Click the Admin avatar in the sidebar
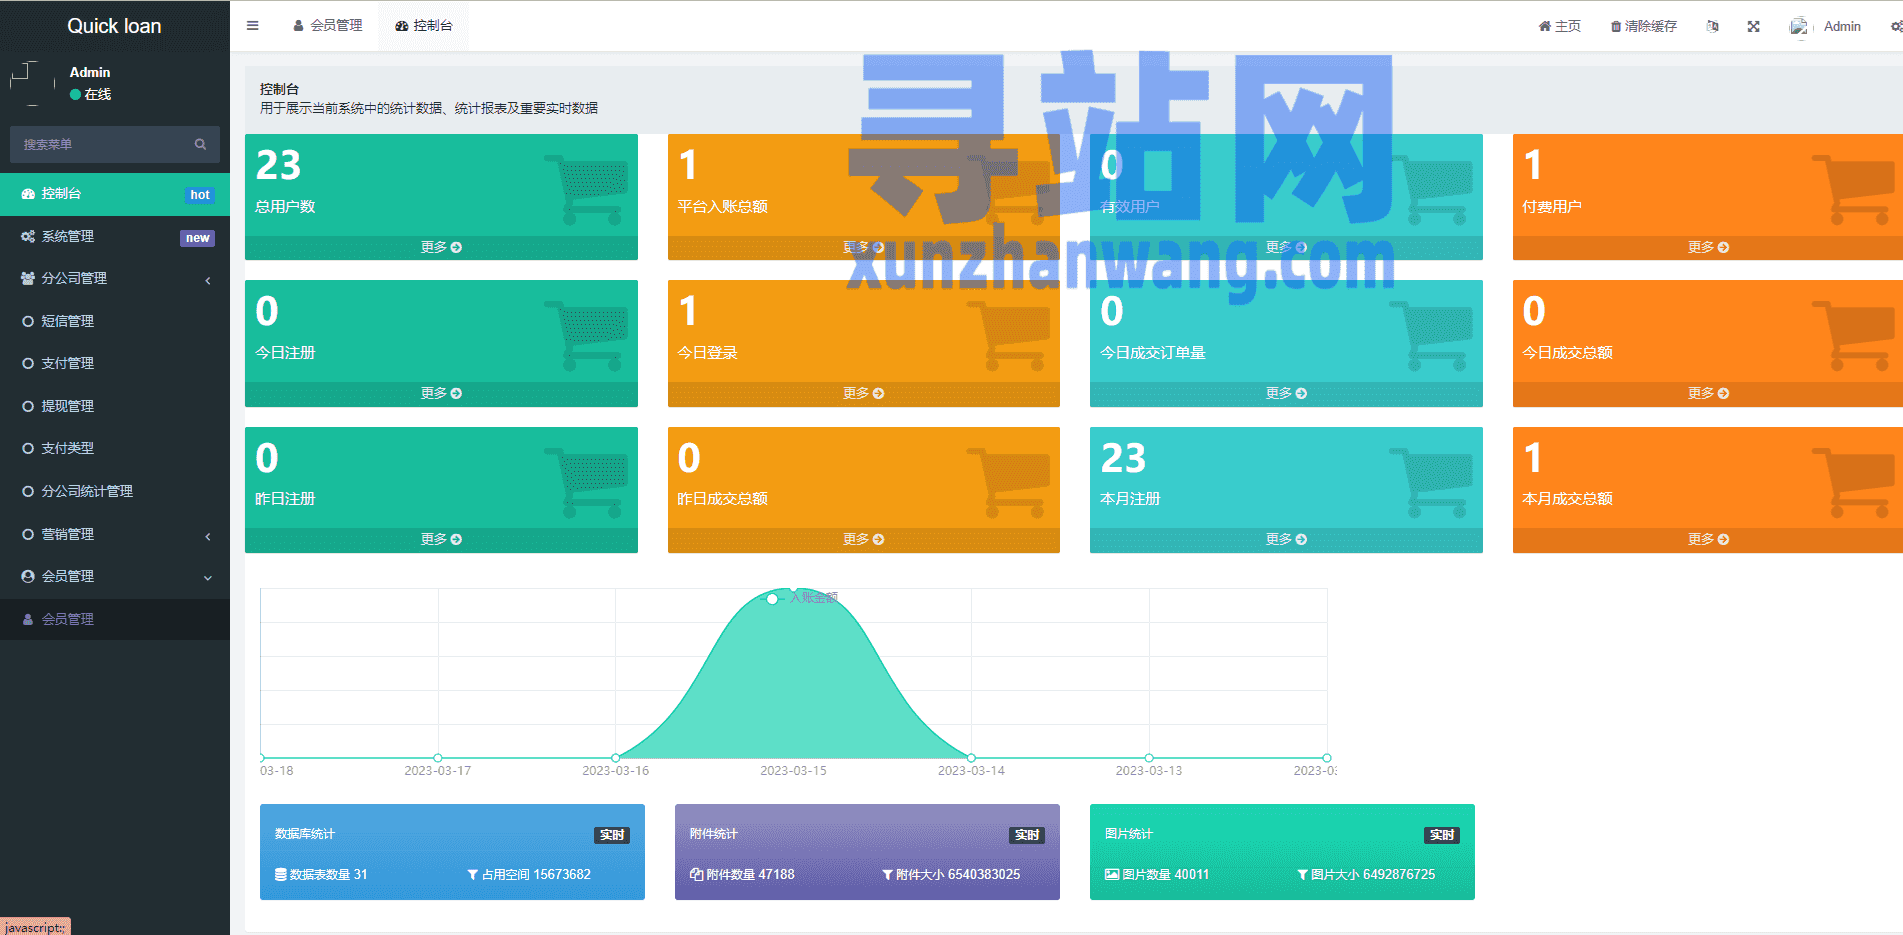 (x=32, y=83)
